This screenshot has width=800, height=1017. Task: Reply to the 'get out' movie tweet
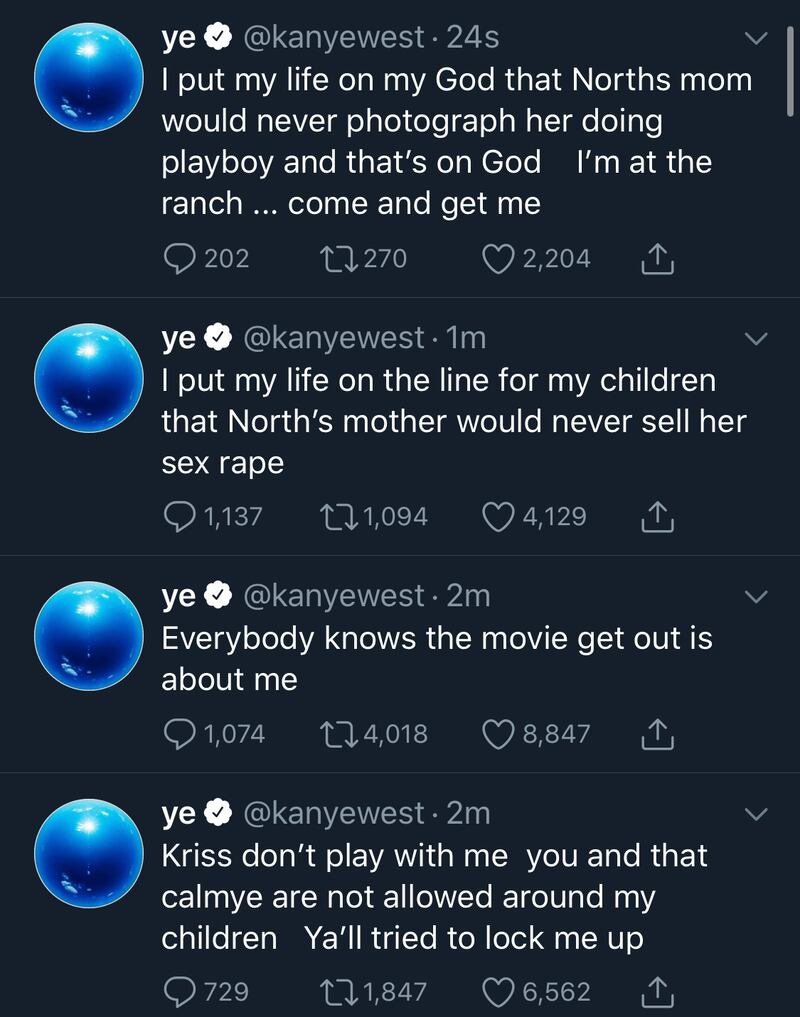(x=181, y=735)
